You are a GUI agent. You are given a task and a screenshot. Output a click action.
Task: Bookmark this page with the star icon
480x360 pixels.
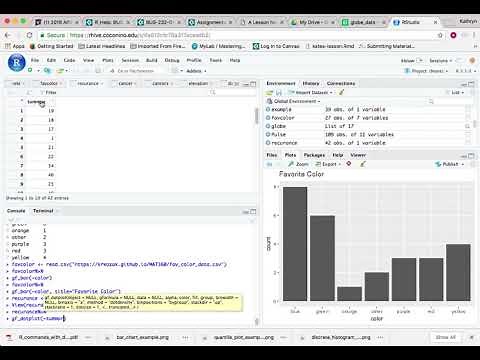click(440, 35)
